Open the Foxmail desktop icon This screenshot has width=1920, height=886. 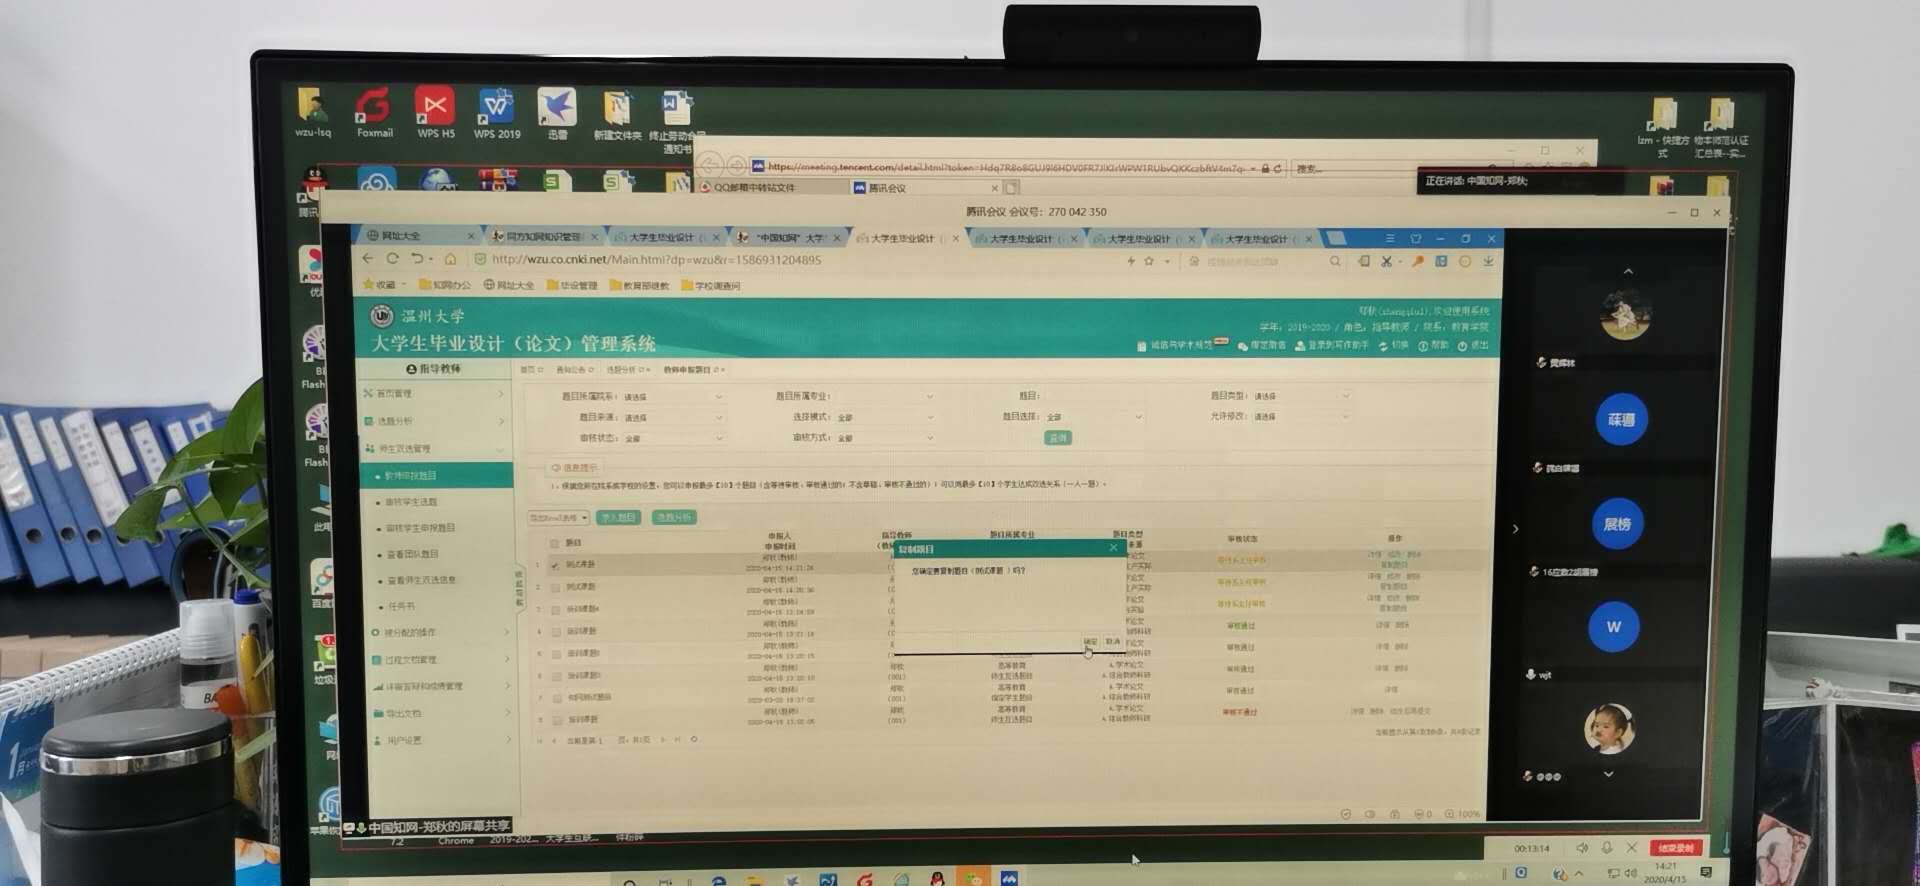click(374, 108)
